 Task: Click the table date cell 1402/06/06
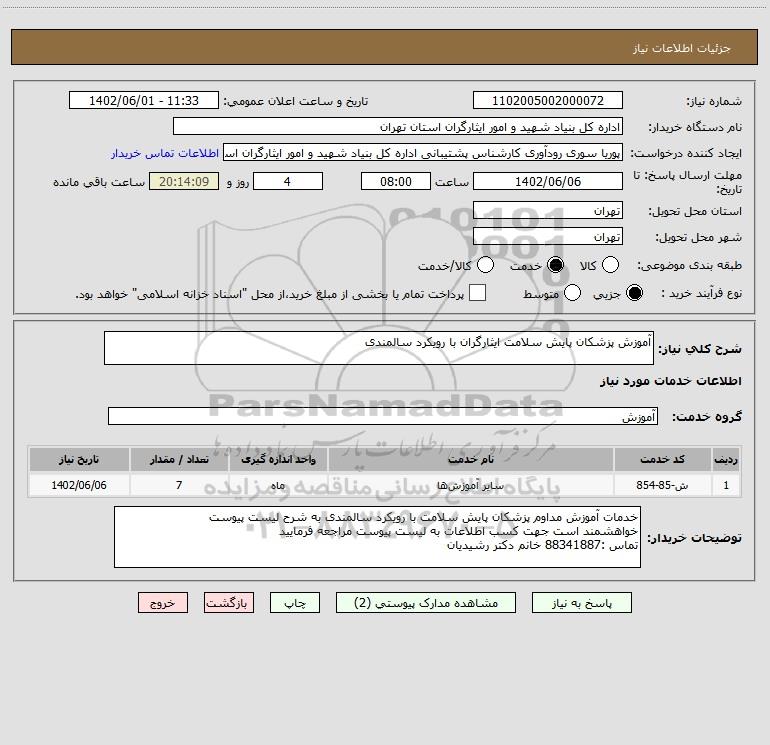tap(79, 485)
